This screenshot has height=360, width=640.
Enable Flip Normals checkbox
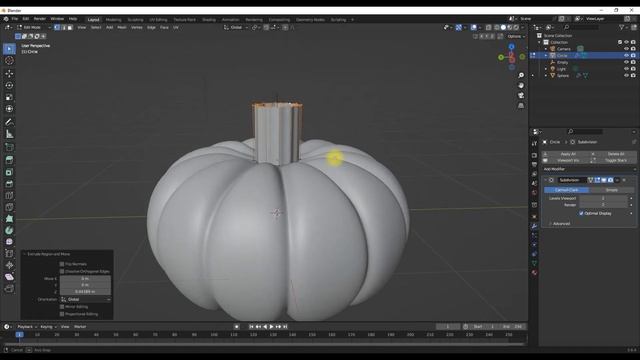[x=62, y=264]
